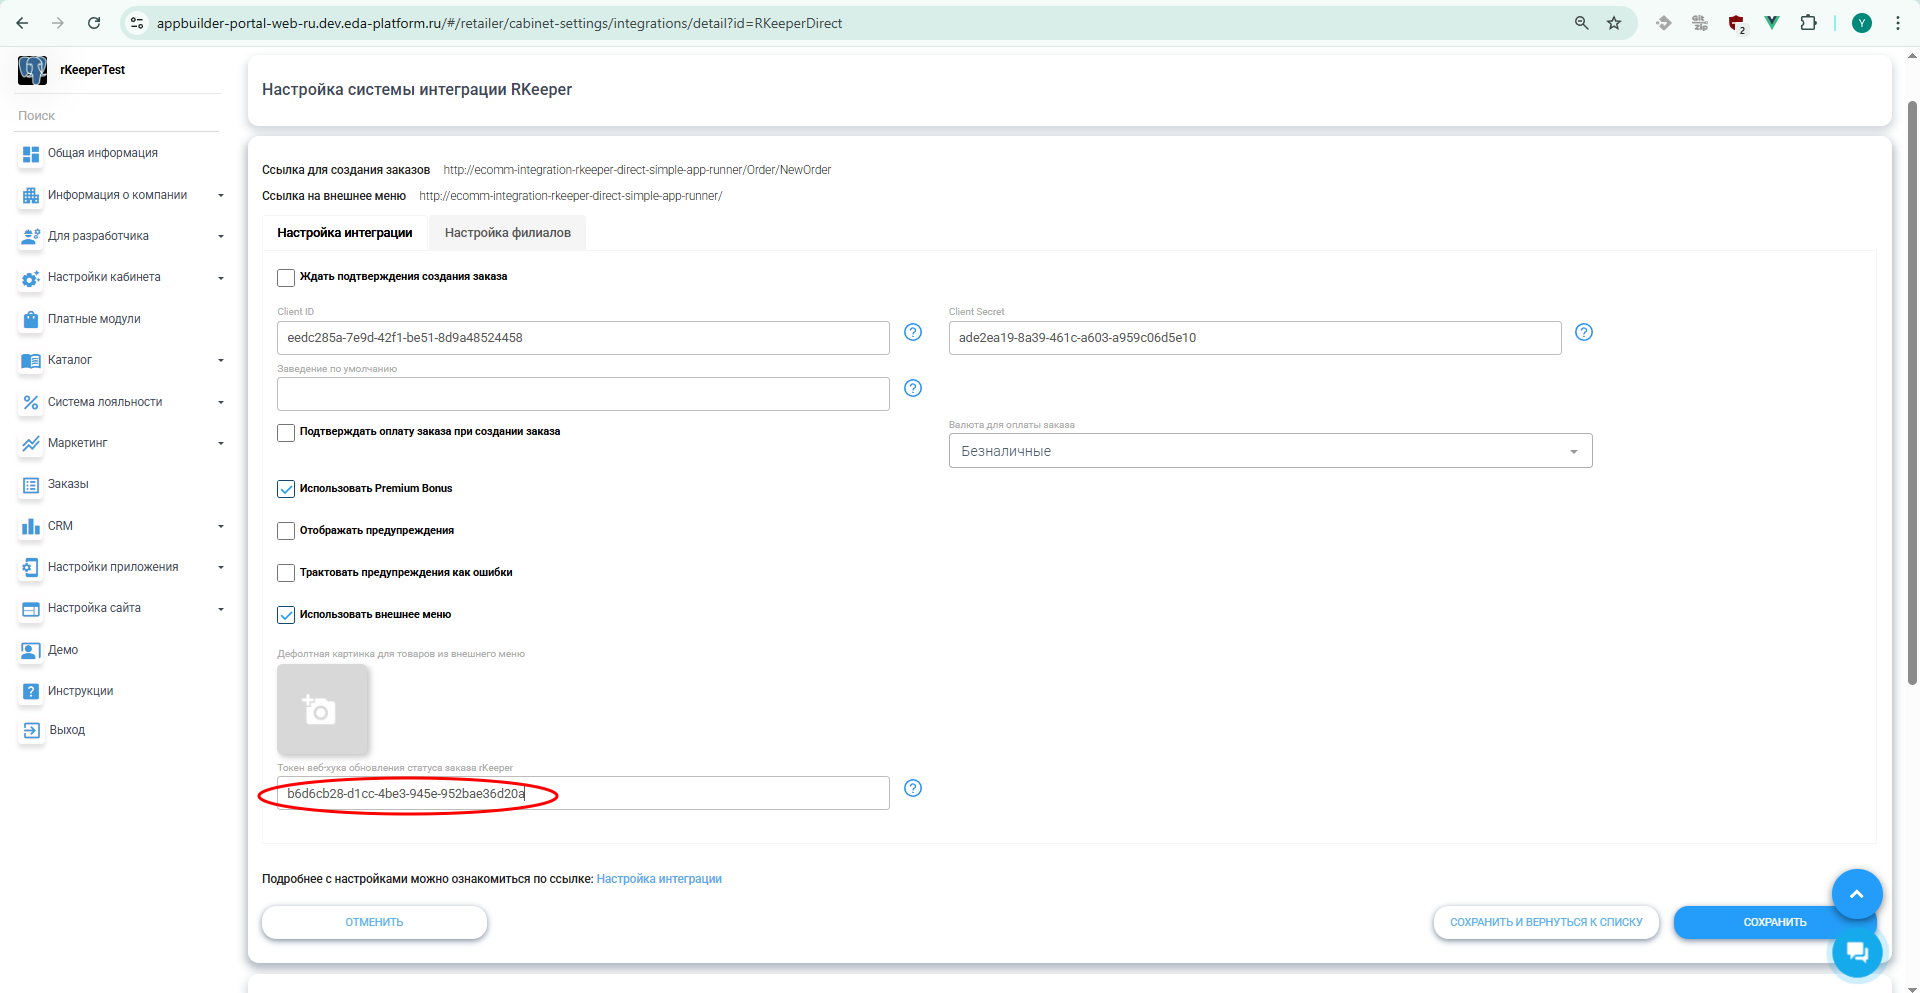Click the help icon beside webhook token field
The image size is (1920, 993).
(x=912, y=788)
